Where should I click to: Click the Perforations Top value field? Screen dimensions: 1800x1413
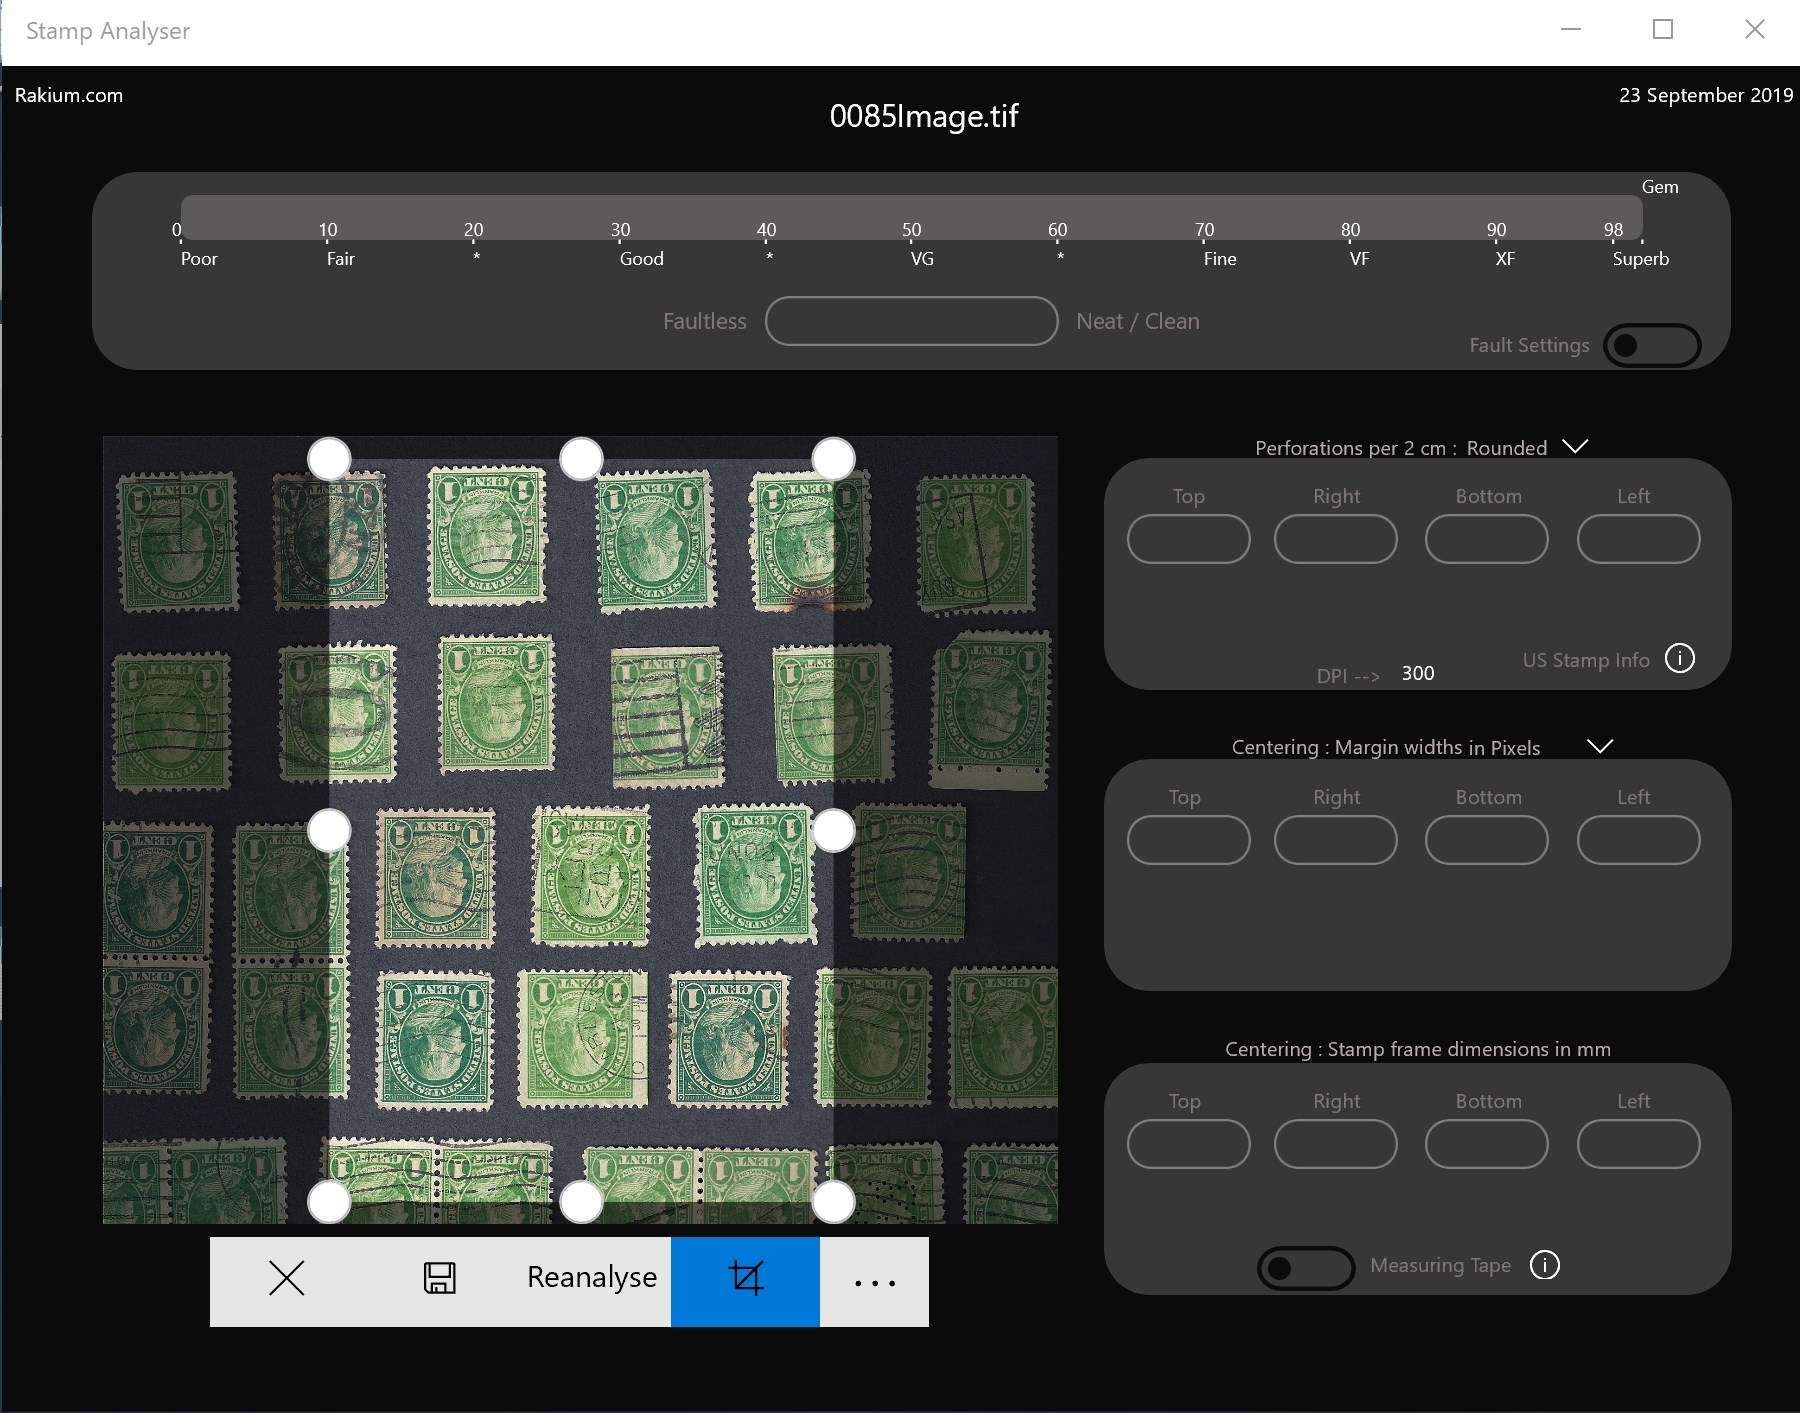1189,539
